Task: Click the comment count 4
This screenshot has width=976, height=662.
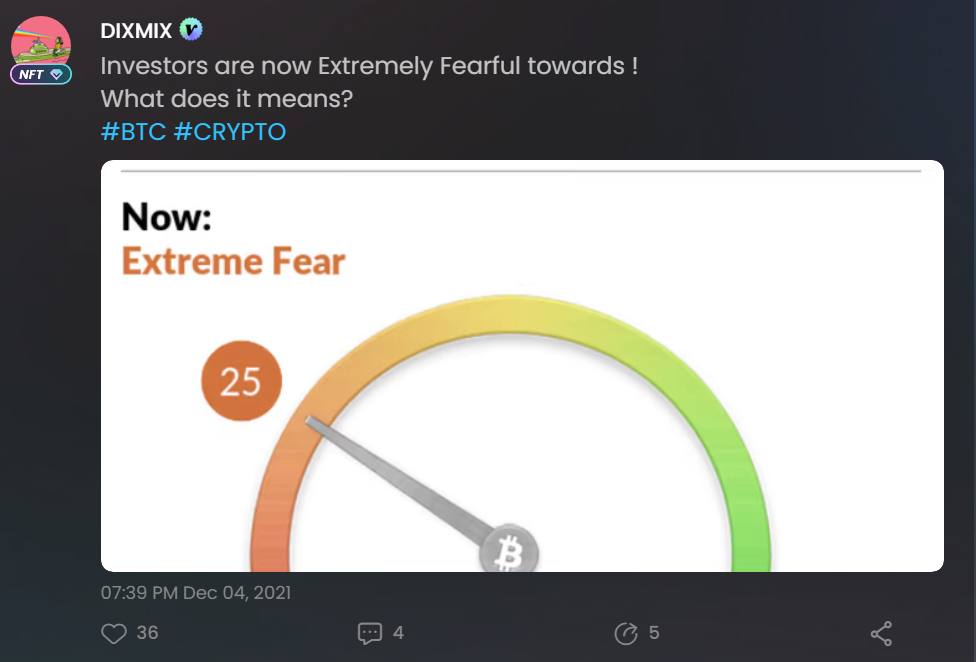Action: pyautogui.click(x=398, y=633)
